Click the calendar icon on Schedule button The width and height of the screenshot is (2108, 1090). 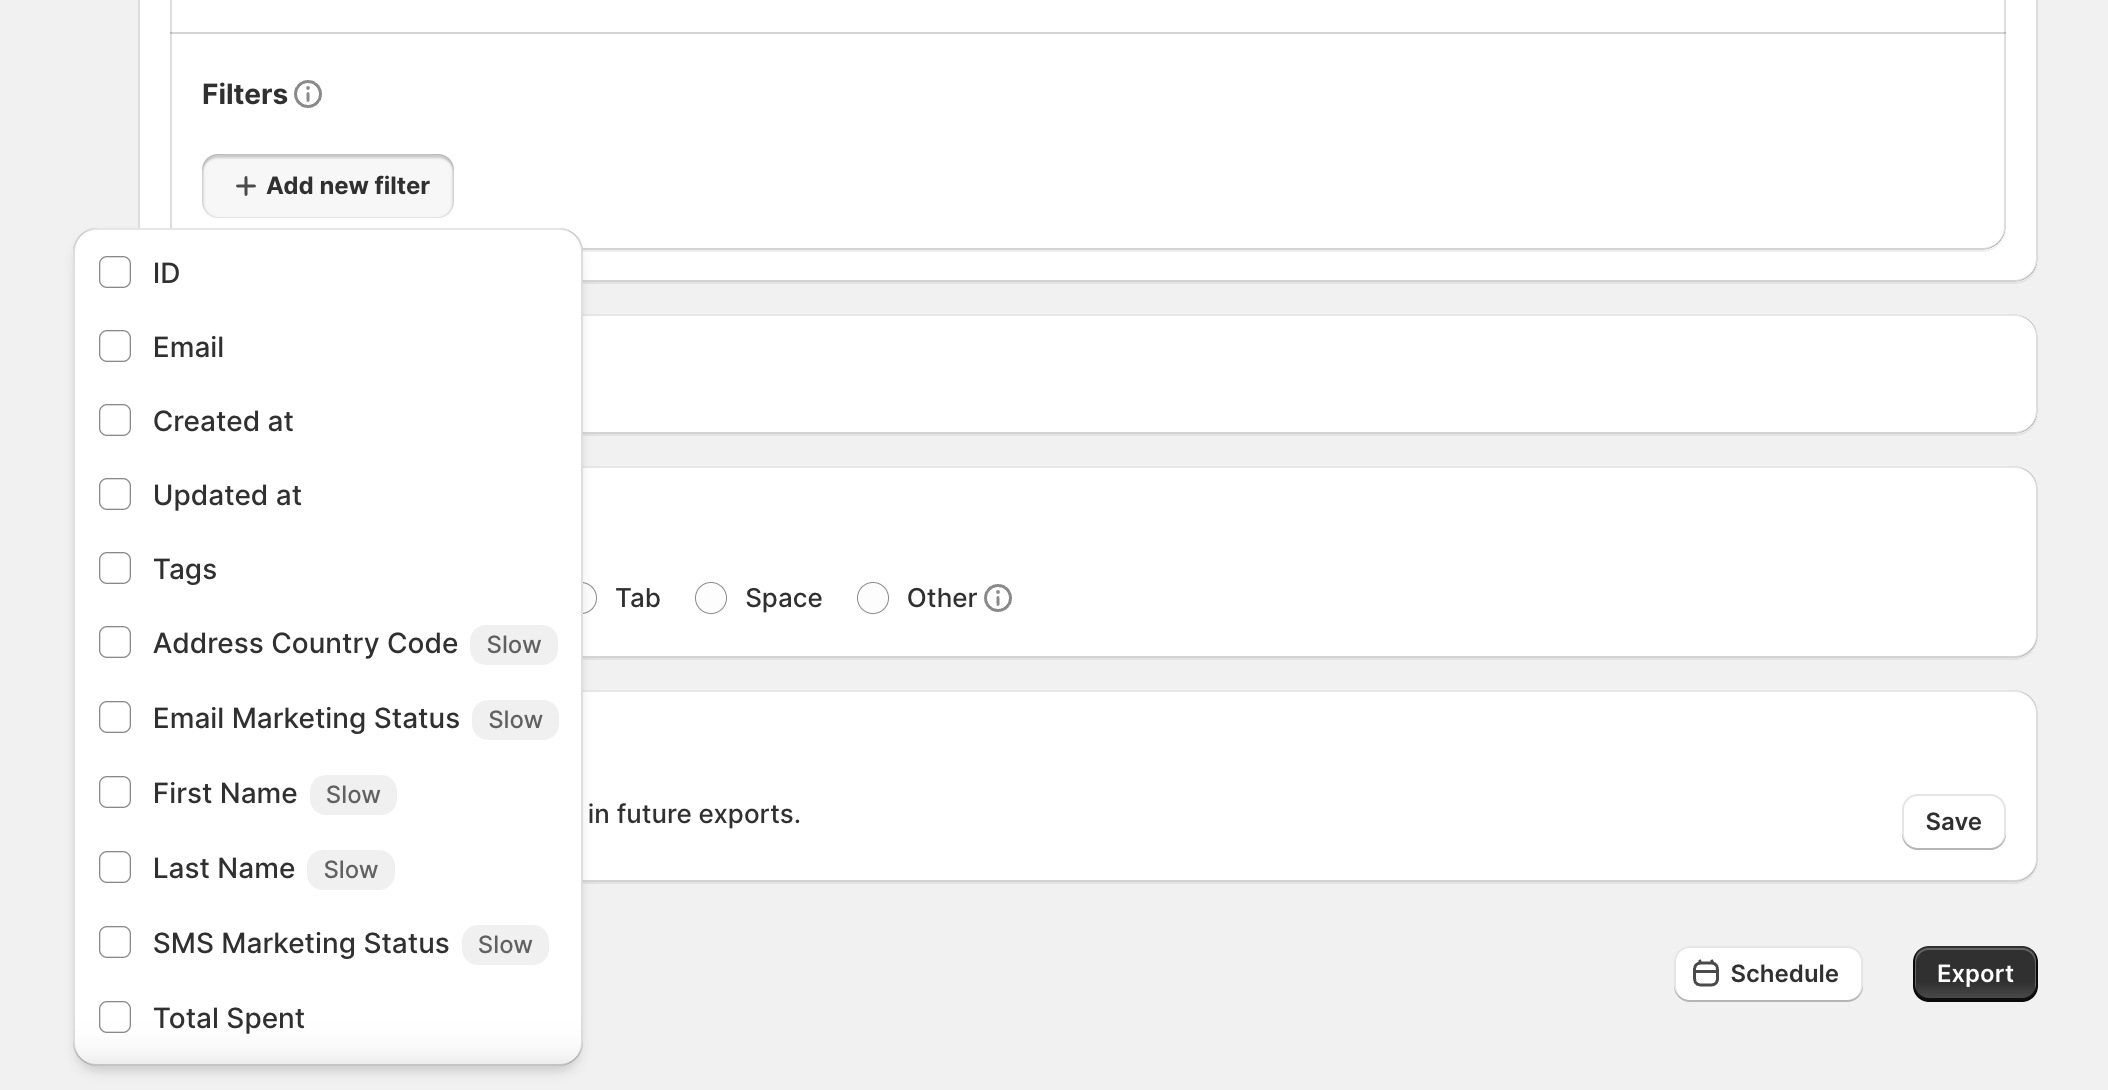[x=1706, y=973]
